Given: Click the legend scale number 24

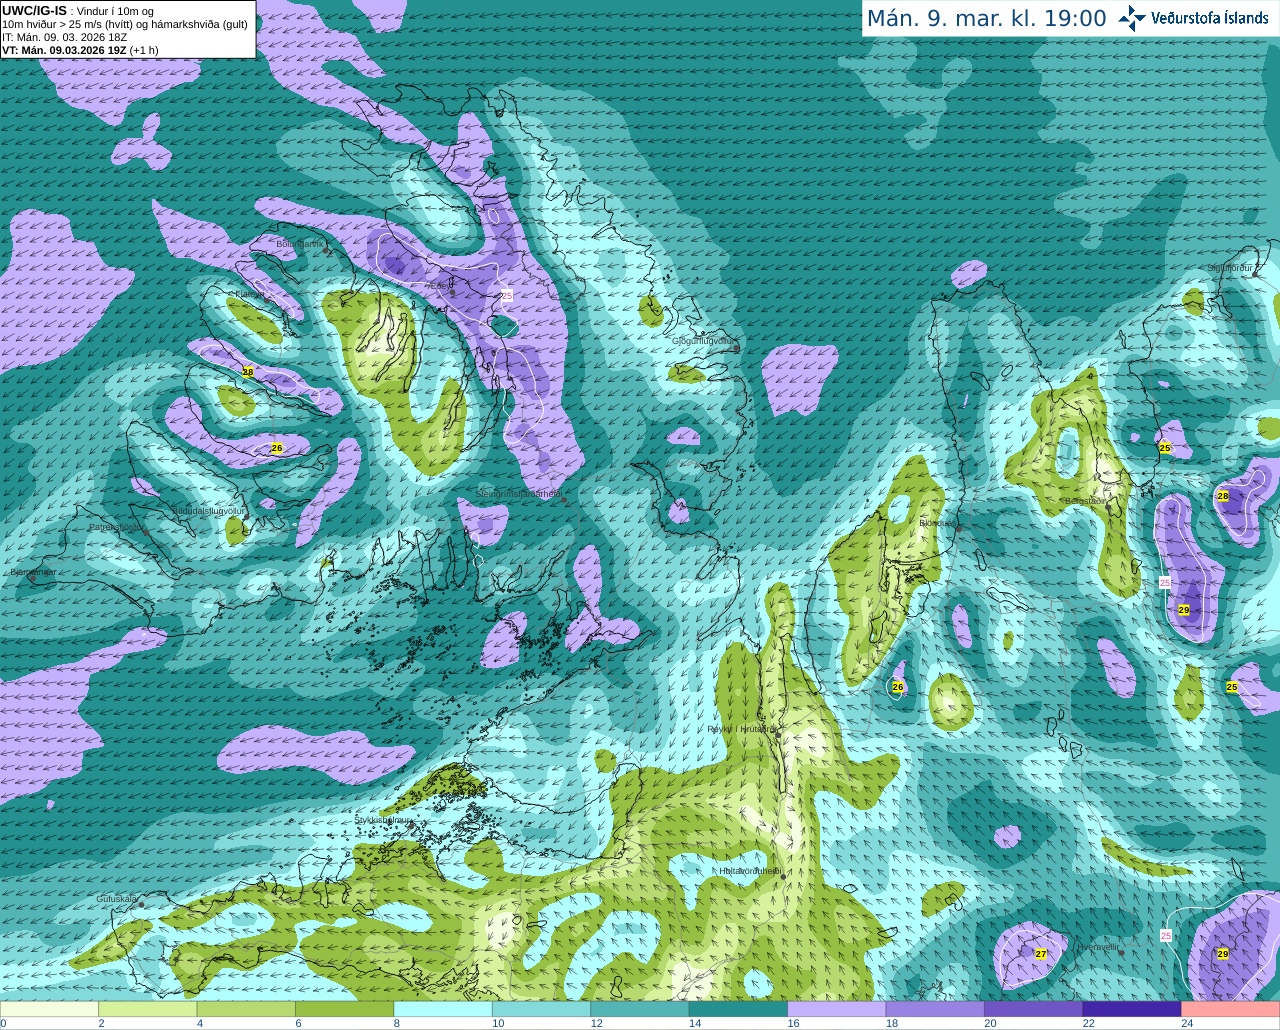Looking at the screenshot, I should point(1187,1023).
